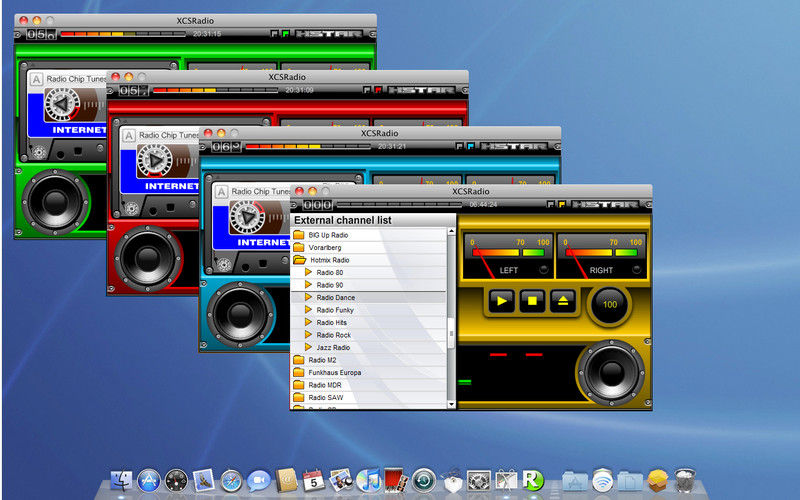Click the speaker on the red radio
Image resolution: width=800 pixels, height=500 pixels.
[x=148, y=259]
